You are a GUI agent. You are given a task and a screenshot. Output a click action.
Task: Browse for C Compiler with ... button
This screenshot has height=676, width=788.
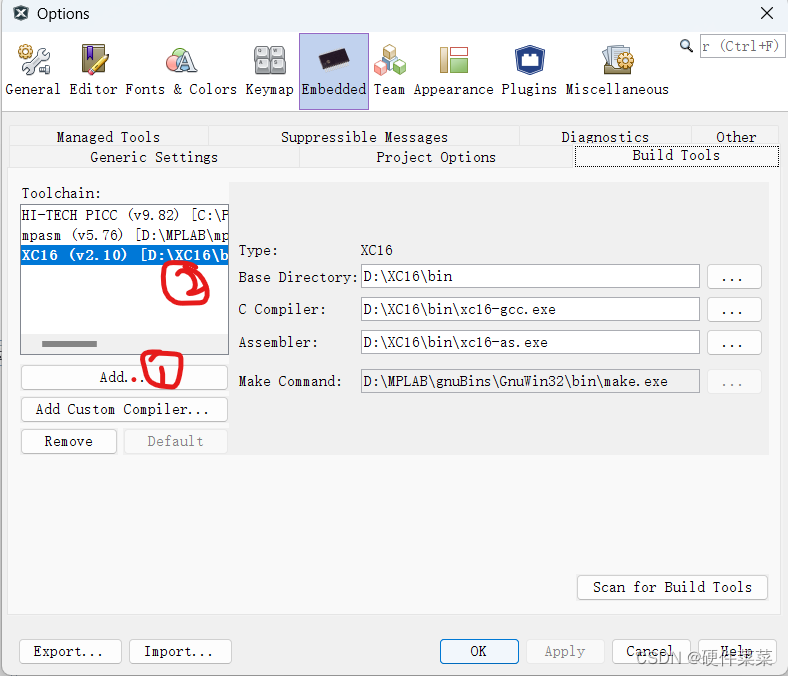pyautogui.click(x=734, y=309)
